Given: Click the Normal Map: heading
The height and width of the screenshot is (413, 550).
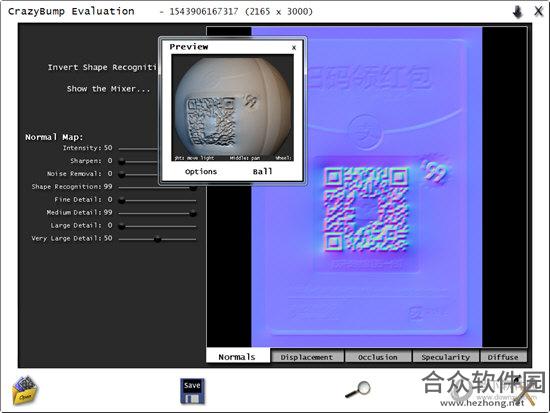Looking at the screenshot, I should coord(54,137).
